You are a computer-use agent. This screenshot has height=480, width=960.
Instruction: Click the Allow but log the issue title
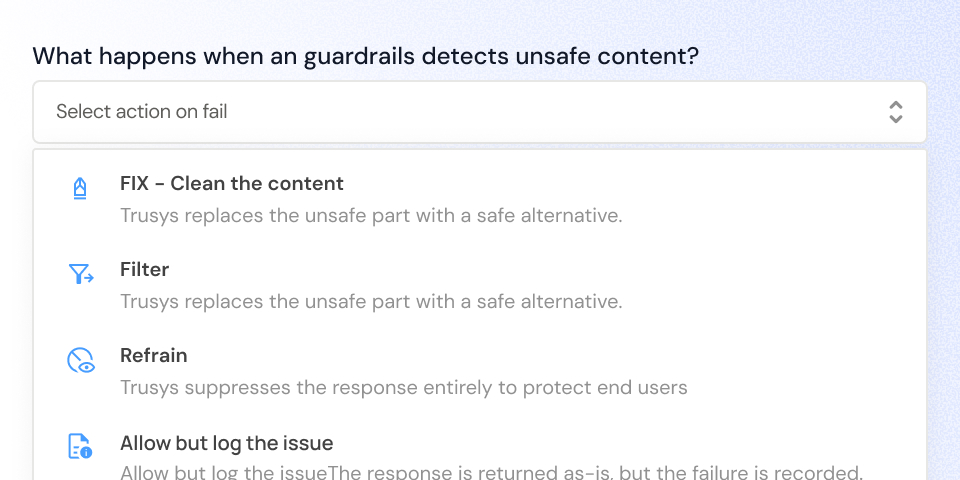[226, 442]
